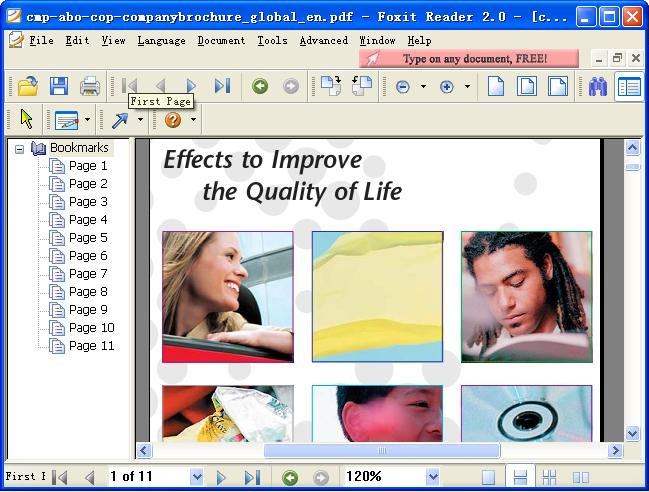
Task: Jump to the last page from the top toolbar
Action: (222, 86)
